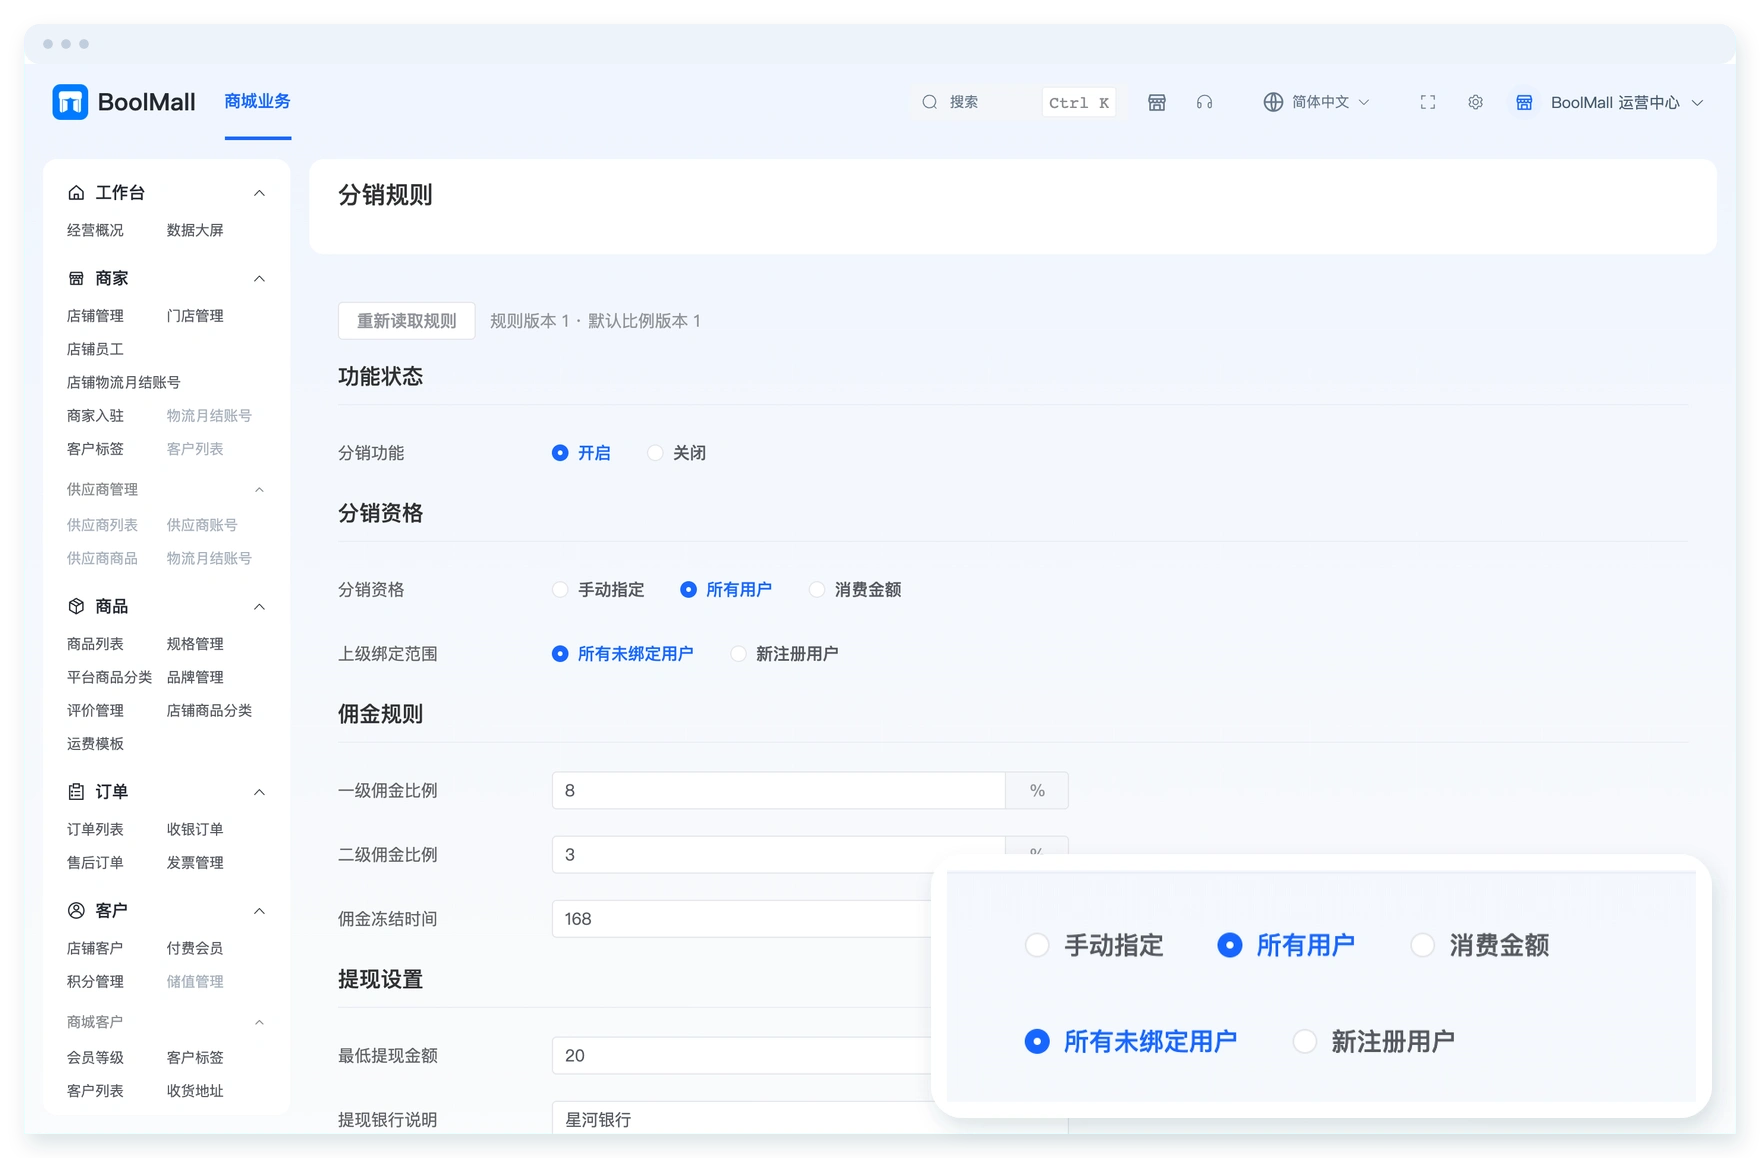Select 所有未绑定用户 in 上级绑定范围 form row

click(622, 654)
